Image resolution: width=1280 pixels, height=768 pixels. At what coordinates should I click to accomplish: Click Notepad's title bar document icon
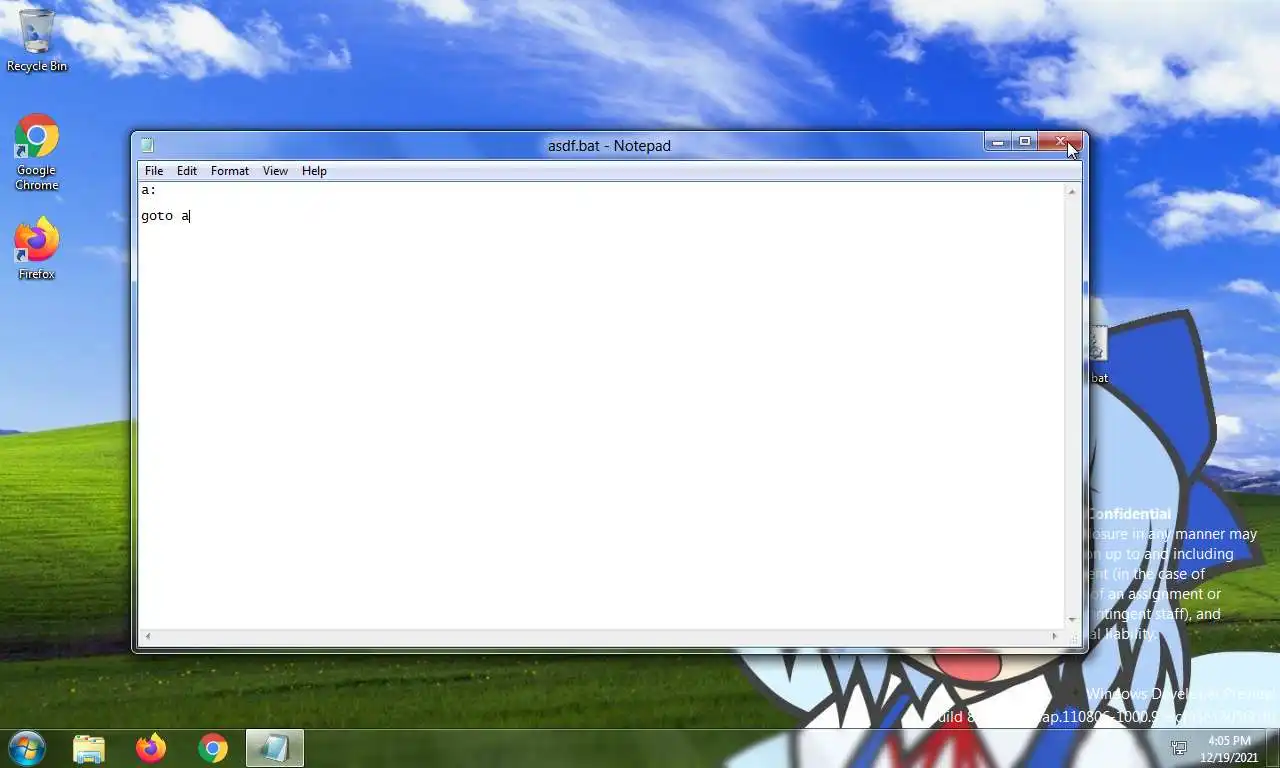[x=147, y=146]
